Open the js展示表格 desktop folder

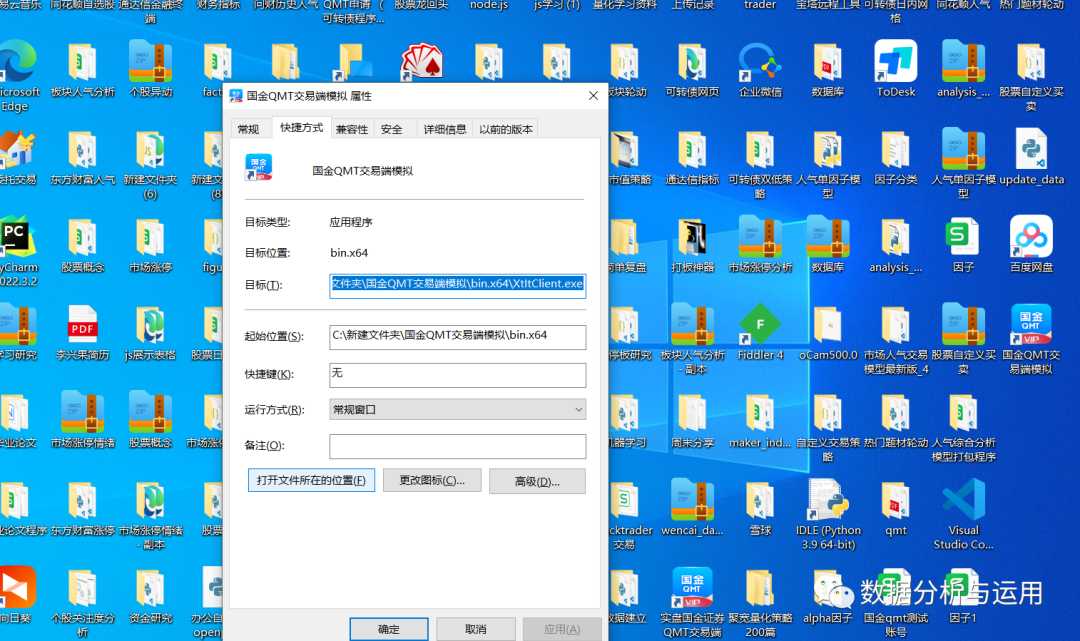pos(150,333)
